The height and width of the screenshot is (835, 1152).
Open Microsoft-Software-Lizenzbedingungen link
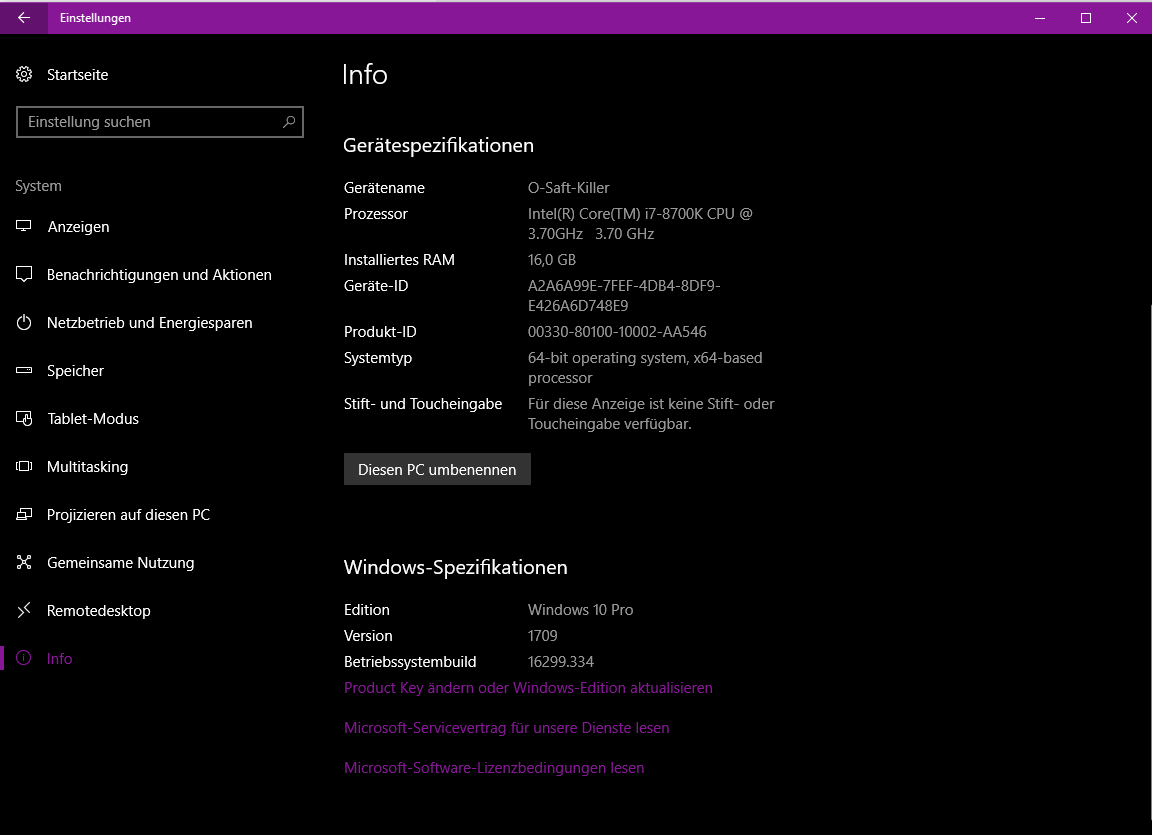(x=494, y=767)
